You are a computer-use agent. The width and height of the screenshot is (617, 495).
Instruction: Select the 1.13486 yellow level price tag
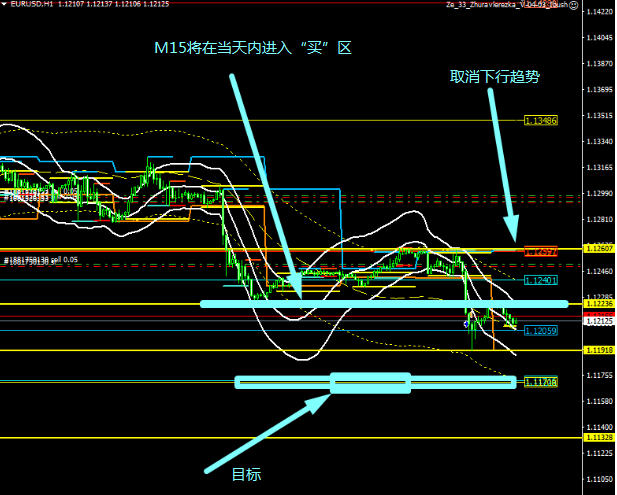[x=541, y=120]
